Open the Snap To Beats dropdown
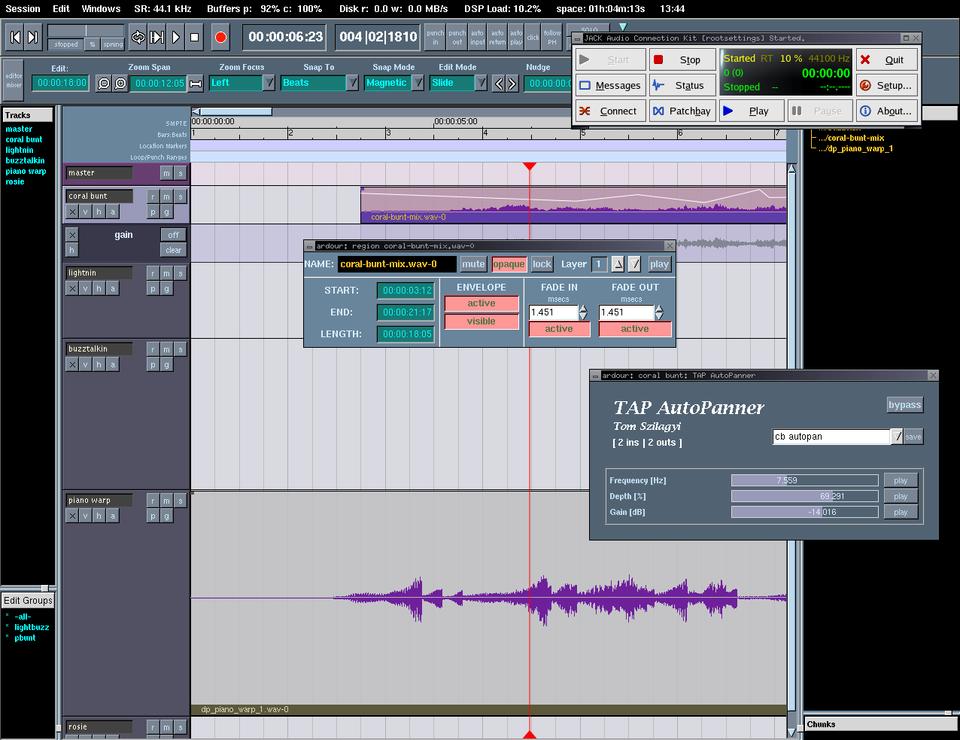This screenshot has height=740, width=960. [352, 83]
